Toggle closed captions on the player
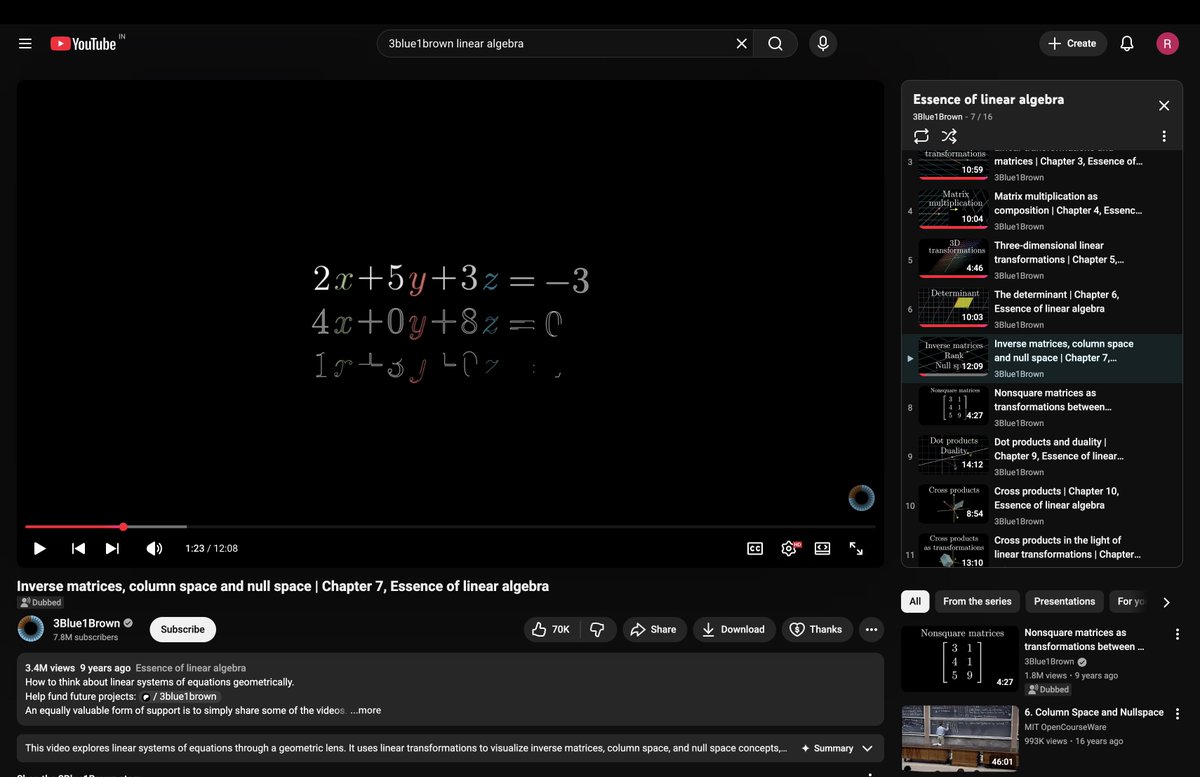Screen dimensions: 1200x777 [x=755, y=548]
